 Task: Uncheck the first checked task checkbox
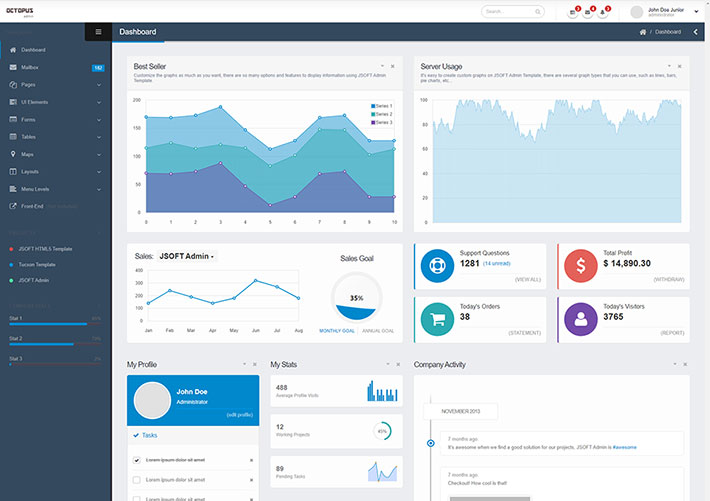click(137, 460)
